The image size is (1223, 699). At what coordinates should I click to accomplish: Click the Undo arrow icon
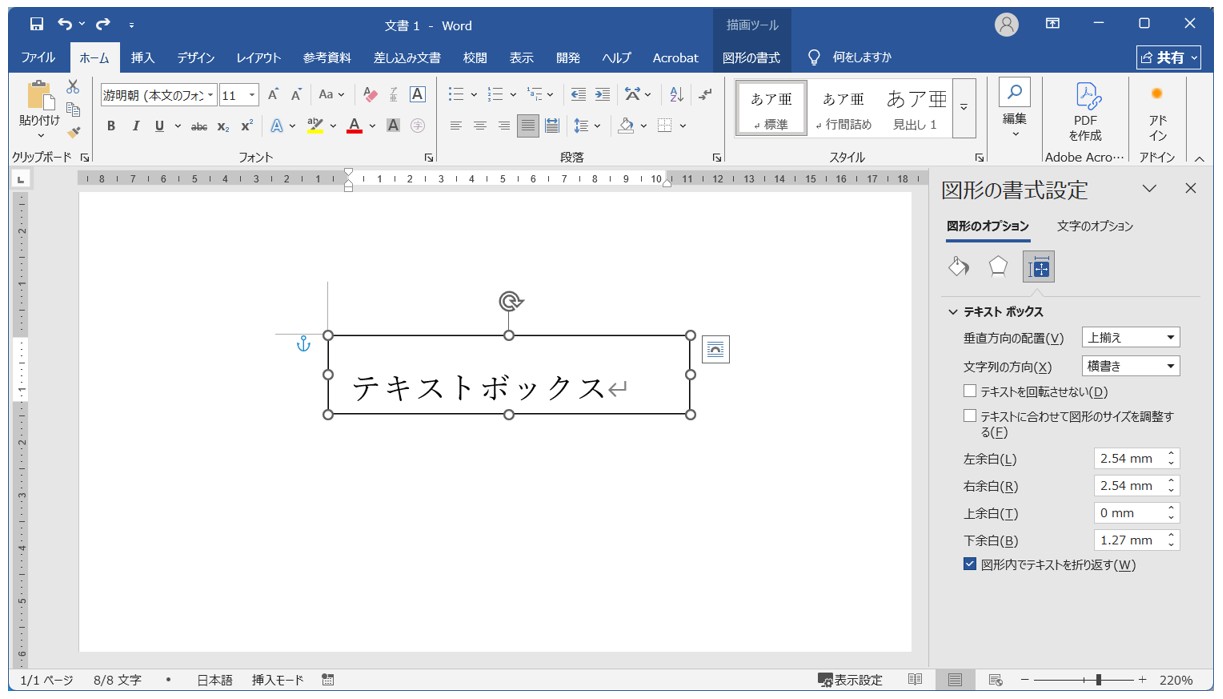click(x=66, y=23)
